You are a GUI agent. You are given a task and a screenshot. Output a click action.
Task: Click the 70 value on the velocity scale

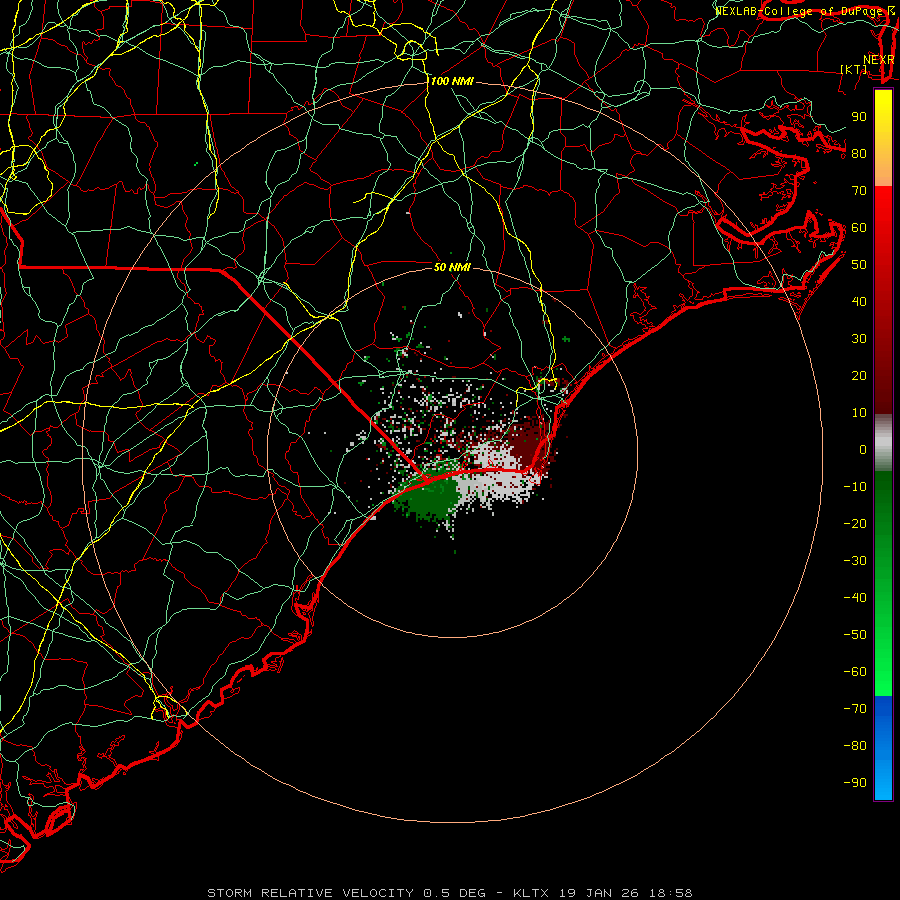[859, 191]
